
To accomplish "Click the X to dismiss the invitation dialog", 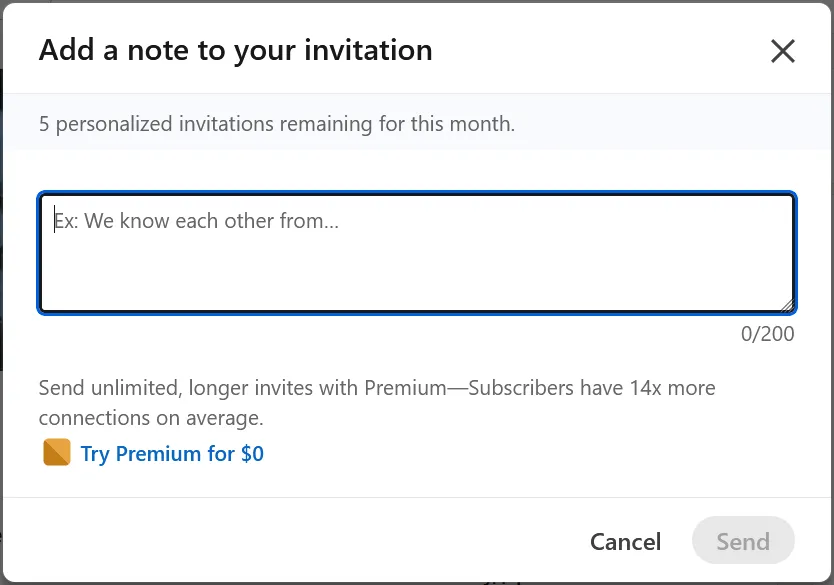I will [783, 51].
